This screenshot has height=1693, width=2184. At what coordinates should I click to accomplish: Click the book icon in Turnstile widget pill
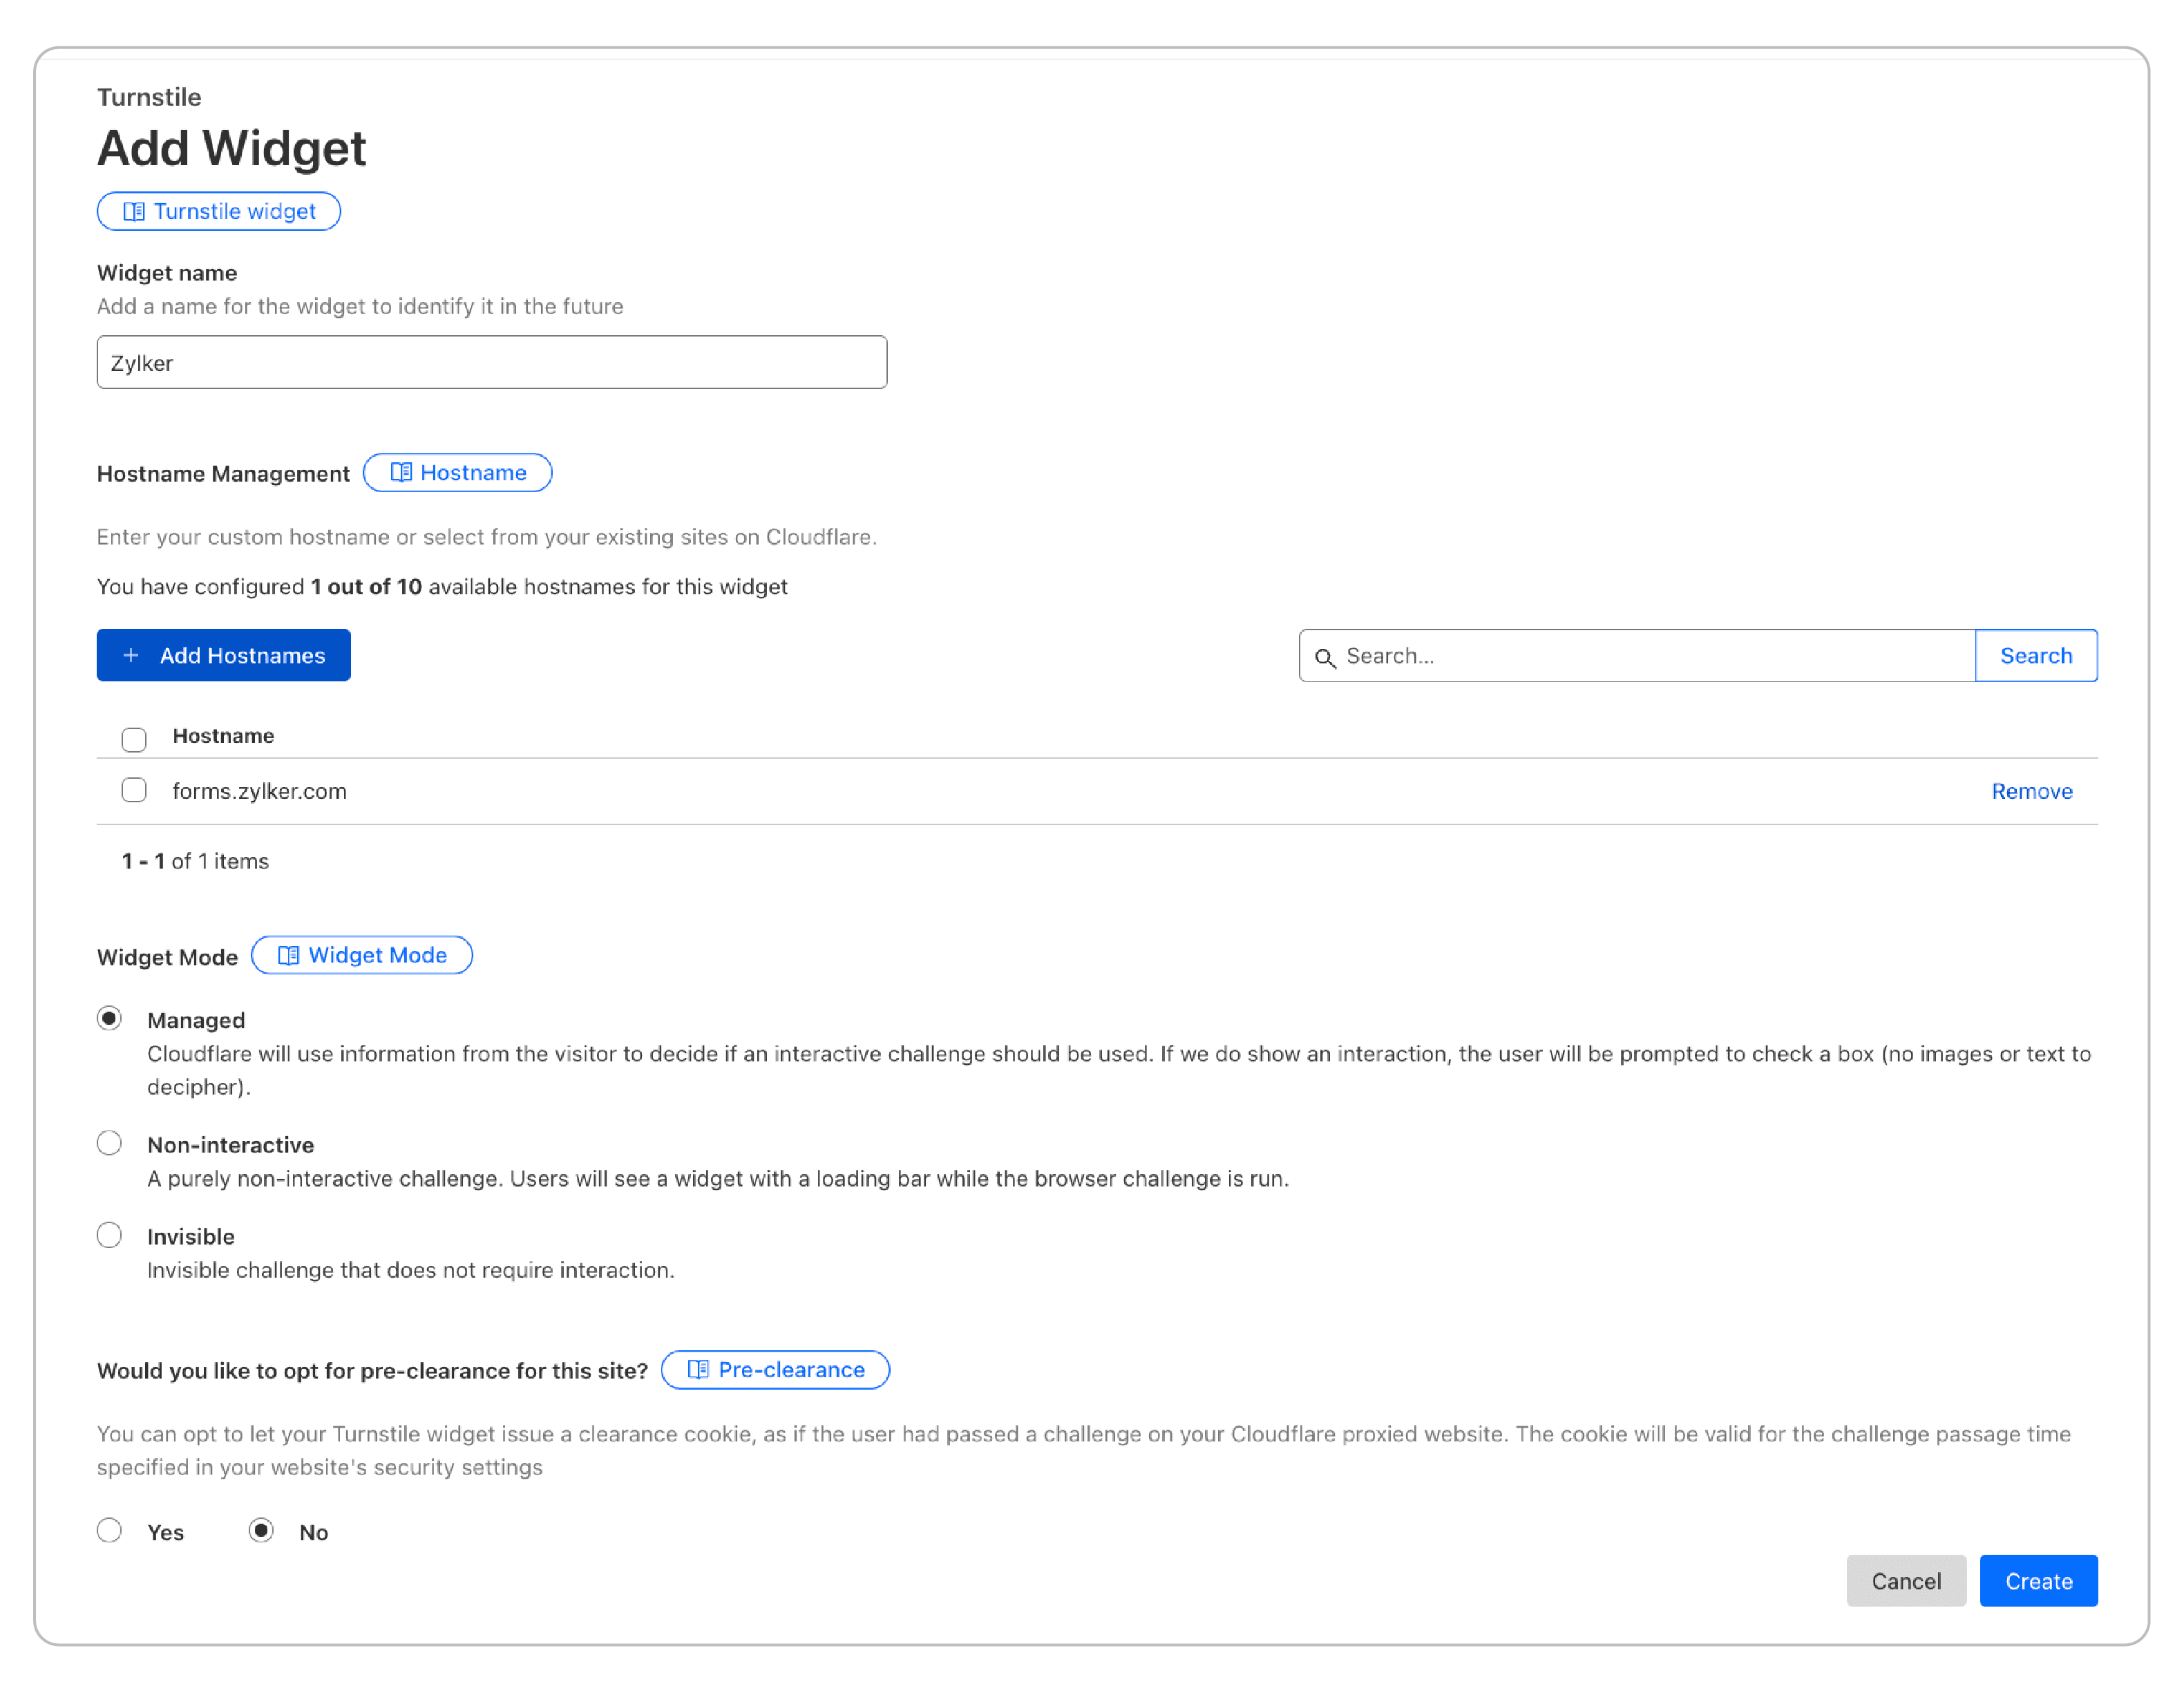point(133,211)
